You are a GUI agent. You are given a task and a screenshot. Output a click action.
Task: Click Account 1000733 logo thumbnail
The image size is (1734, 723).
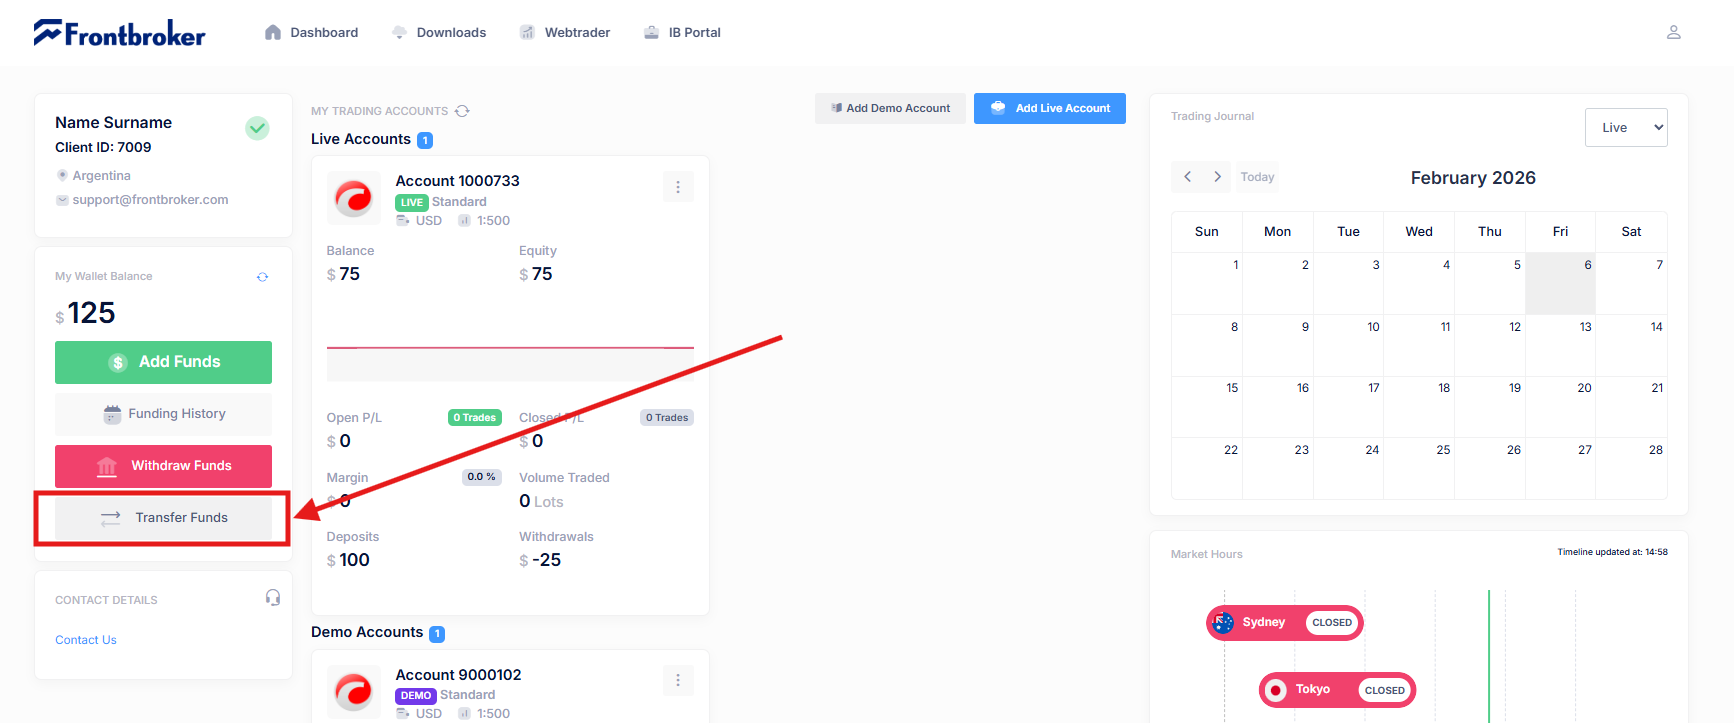click(353, 198)
